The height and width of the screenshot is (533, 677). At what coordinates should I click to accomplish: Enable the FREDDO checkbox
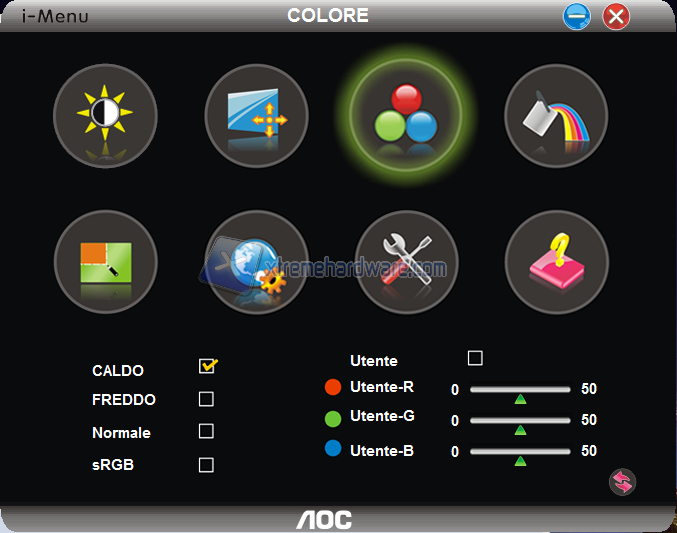coord(206,399)
